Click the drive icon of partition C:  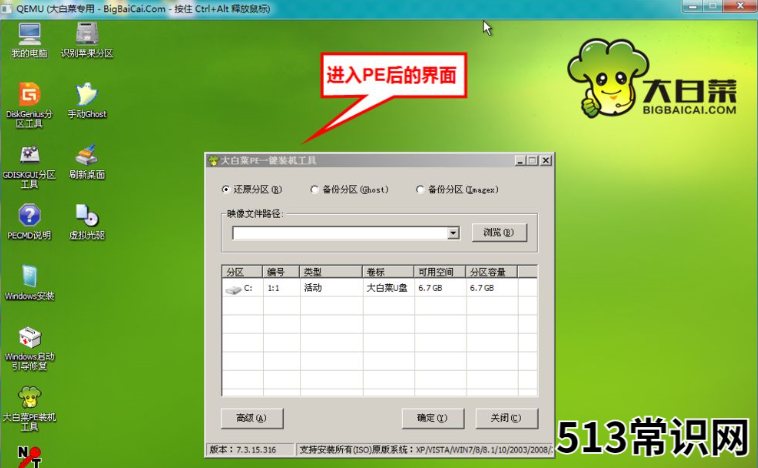[233, 289]
